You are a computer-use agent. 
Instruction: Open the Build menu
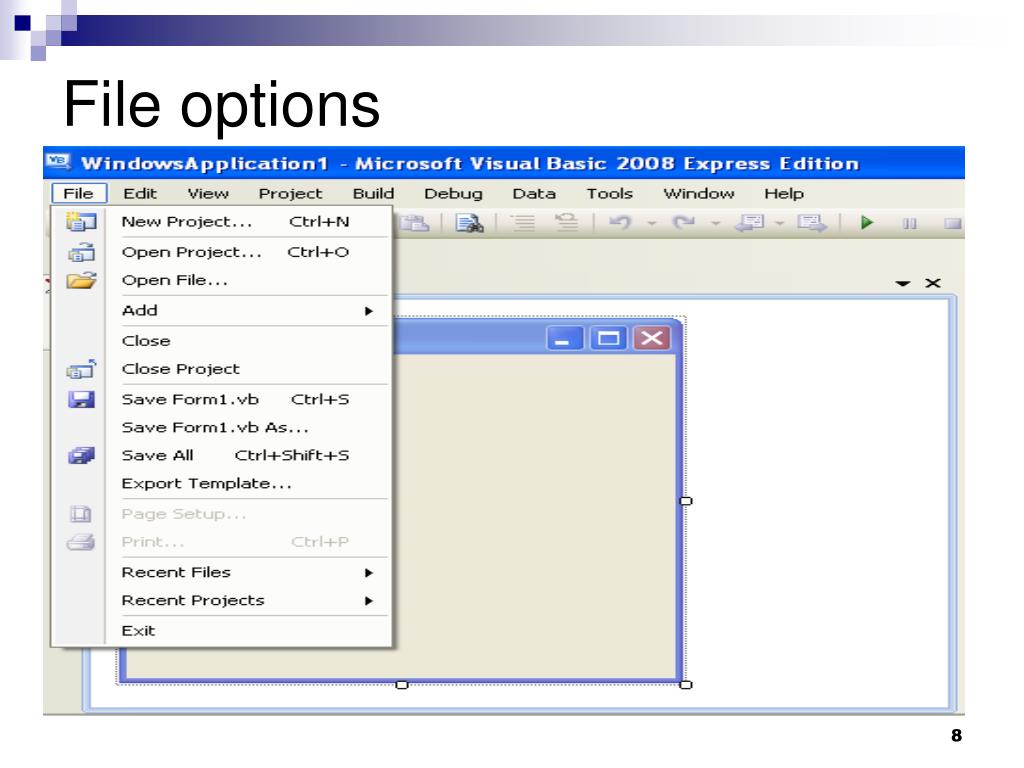tap(374, 194)
